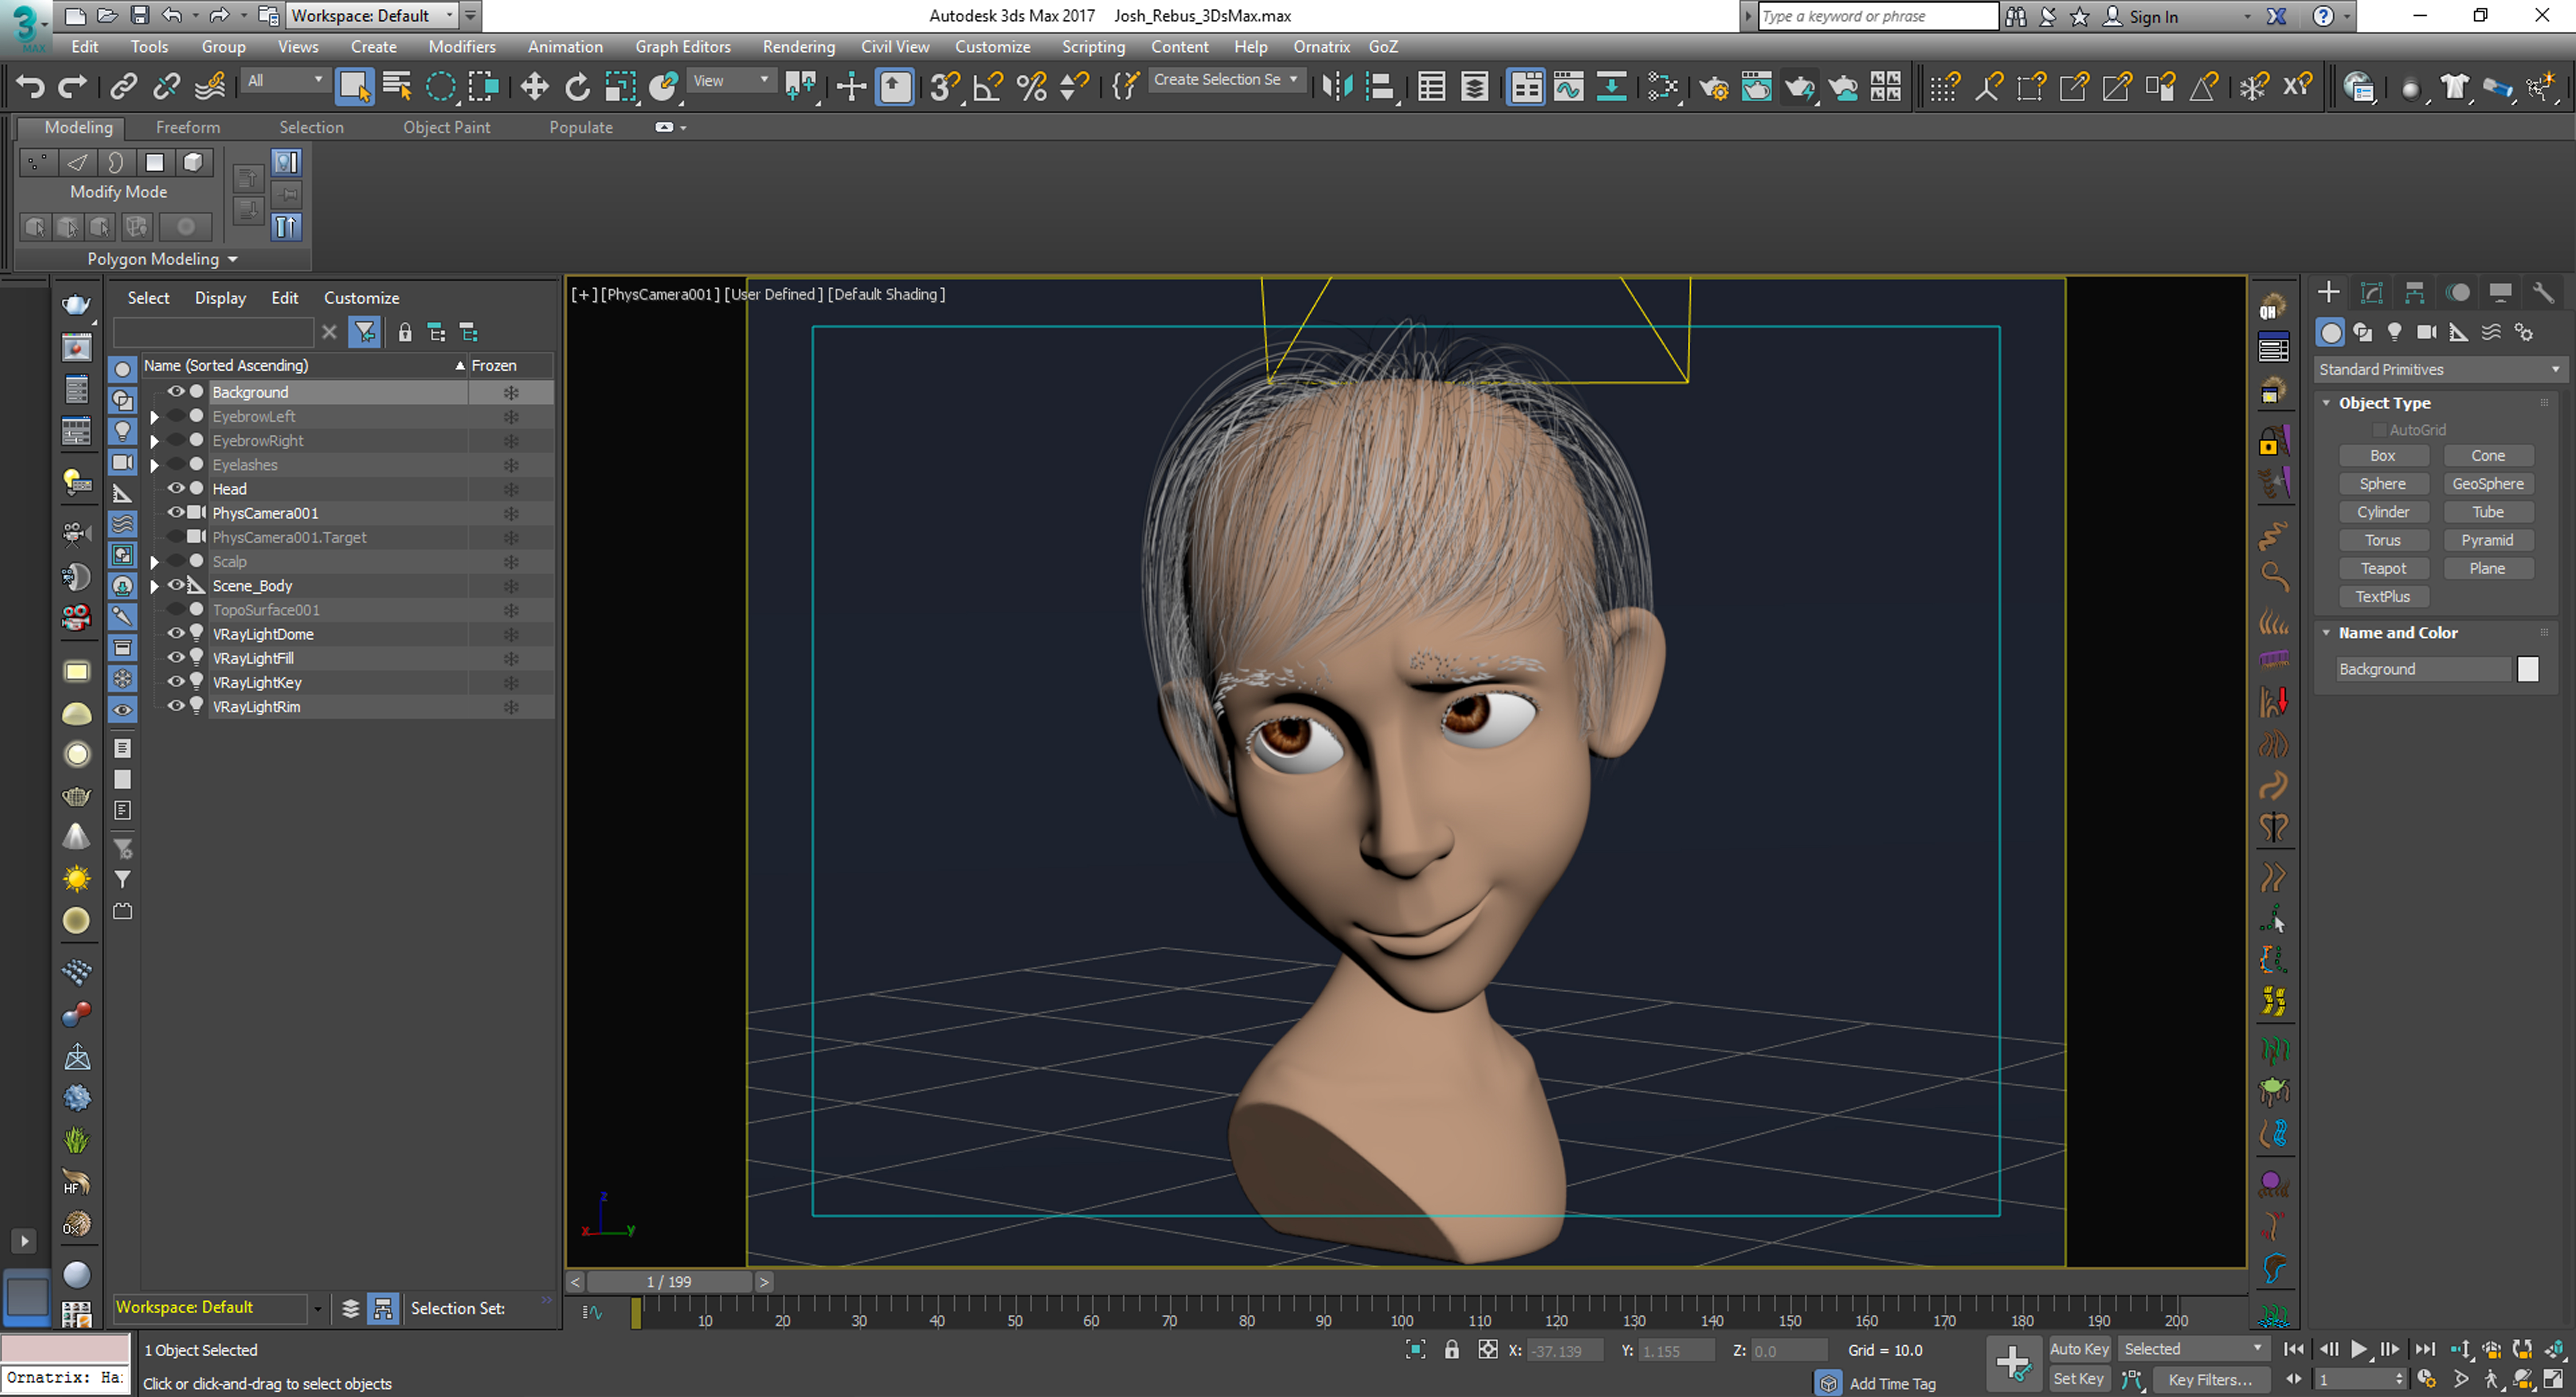Screen dimensions: 2576x1397
Task: Click the object color swatch beside Background
Action: [2528, 669]
